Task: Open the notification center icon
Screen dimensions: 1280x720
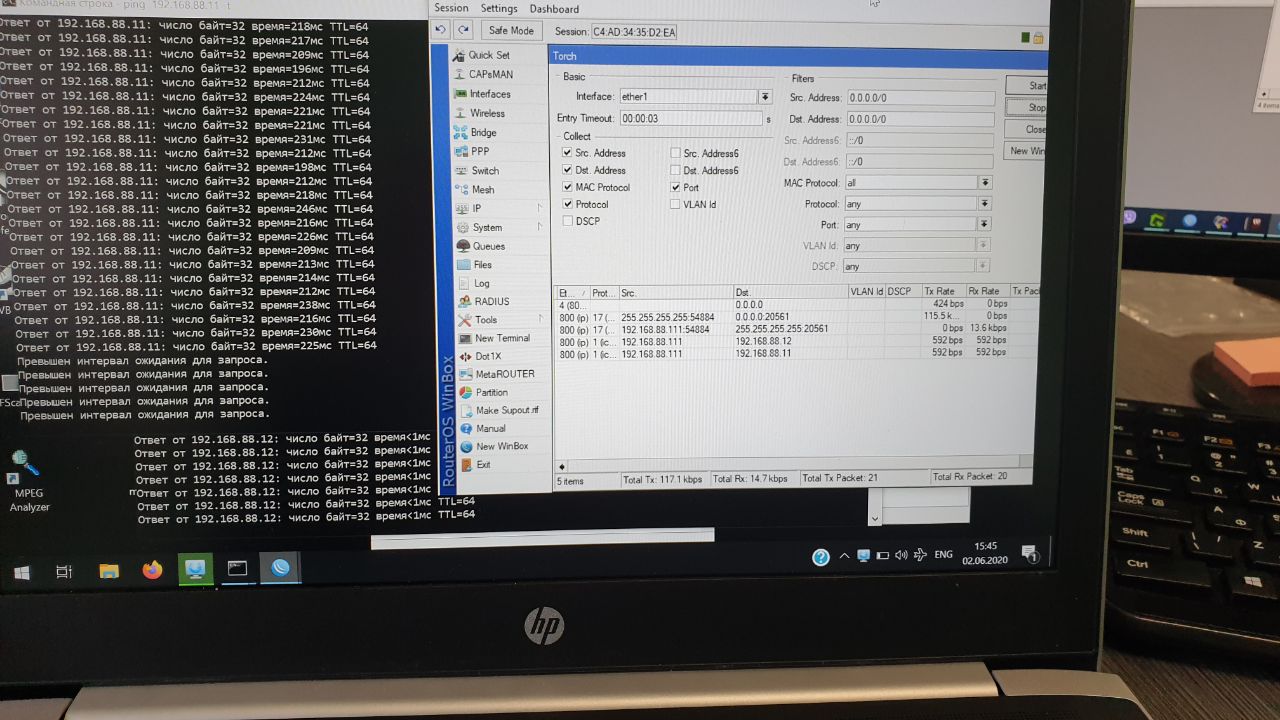Action: 1031,553
